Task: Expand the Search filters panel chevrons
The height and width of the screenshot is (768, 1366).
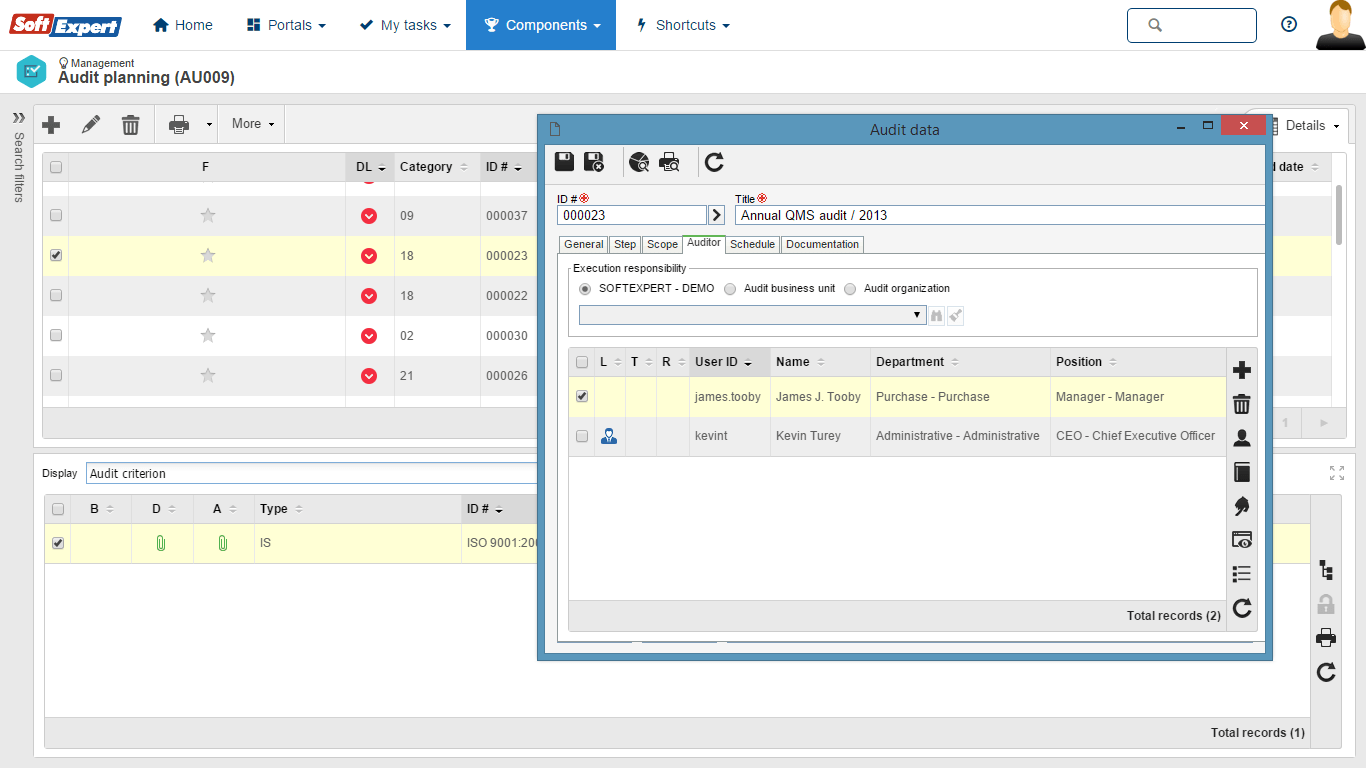Action: [x=18, y=118]
